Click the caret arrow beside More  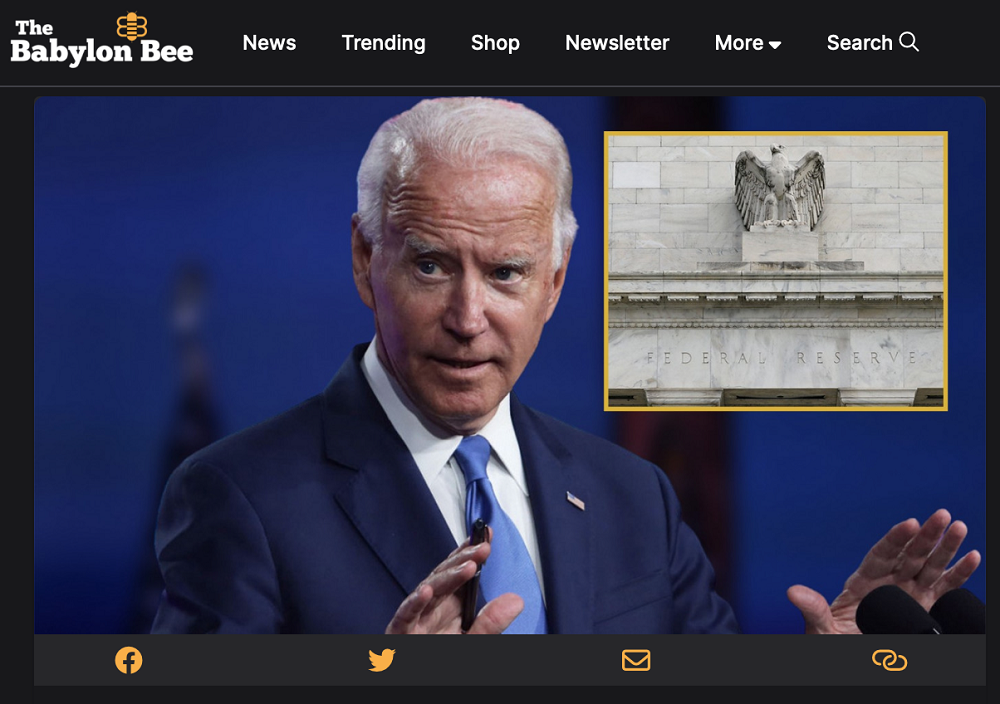pyautogui.click(x=775, y=45)
